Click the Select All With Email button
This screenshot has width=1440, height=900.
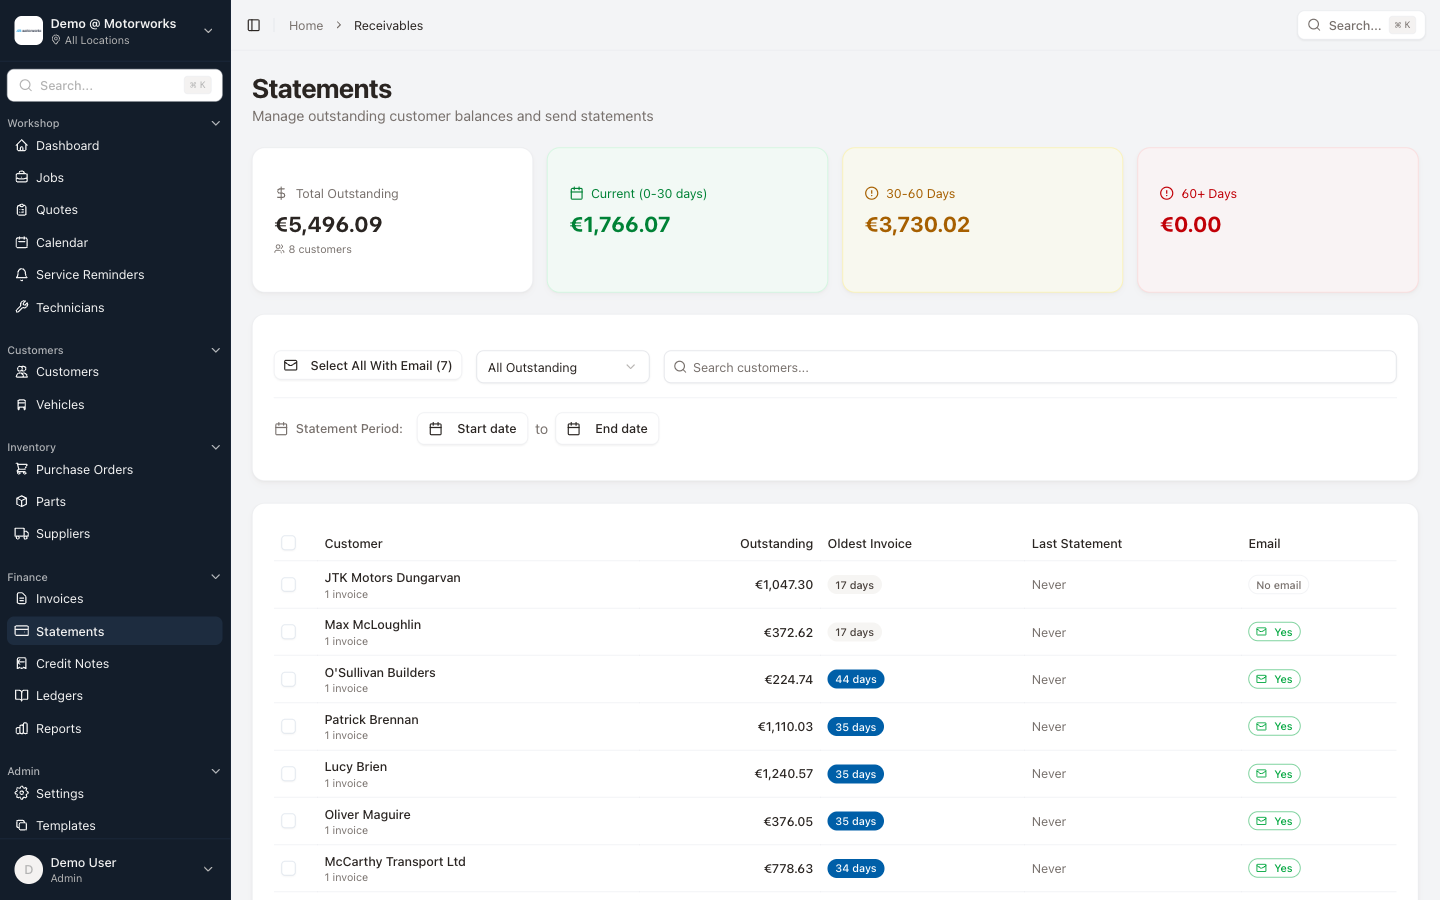tap(367, 365)
